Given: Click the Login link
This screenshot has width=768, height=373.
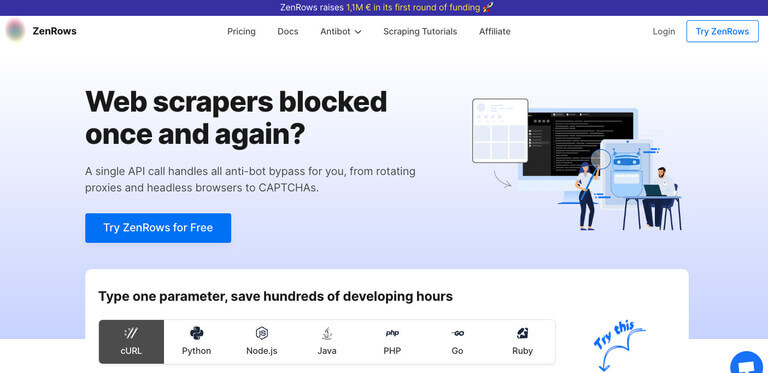Looking at the screenshot, I should (664, 31).
